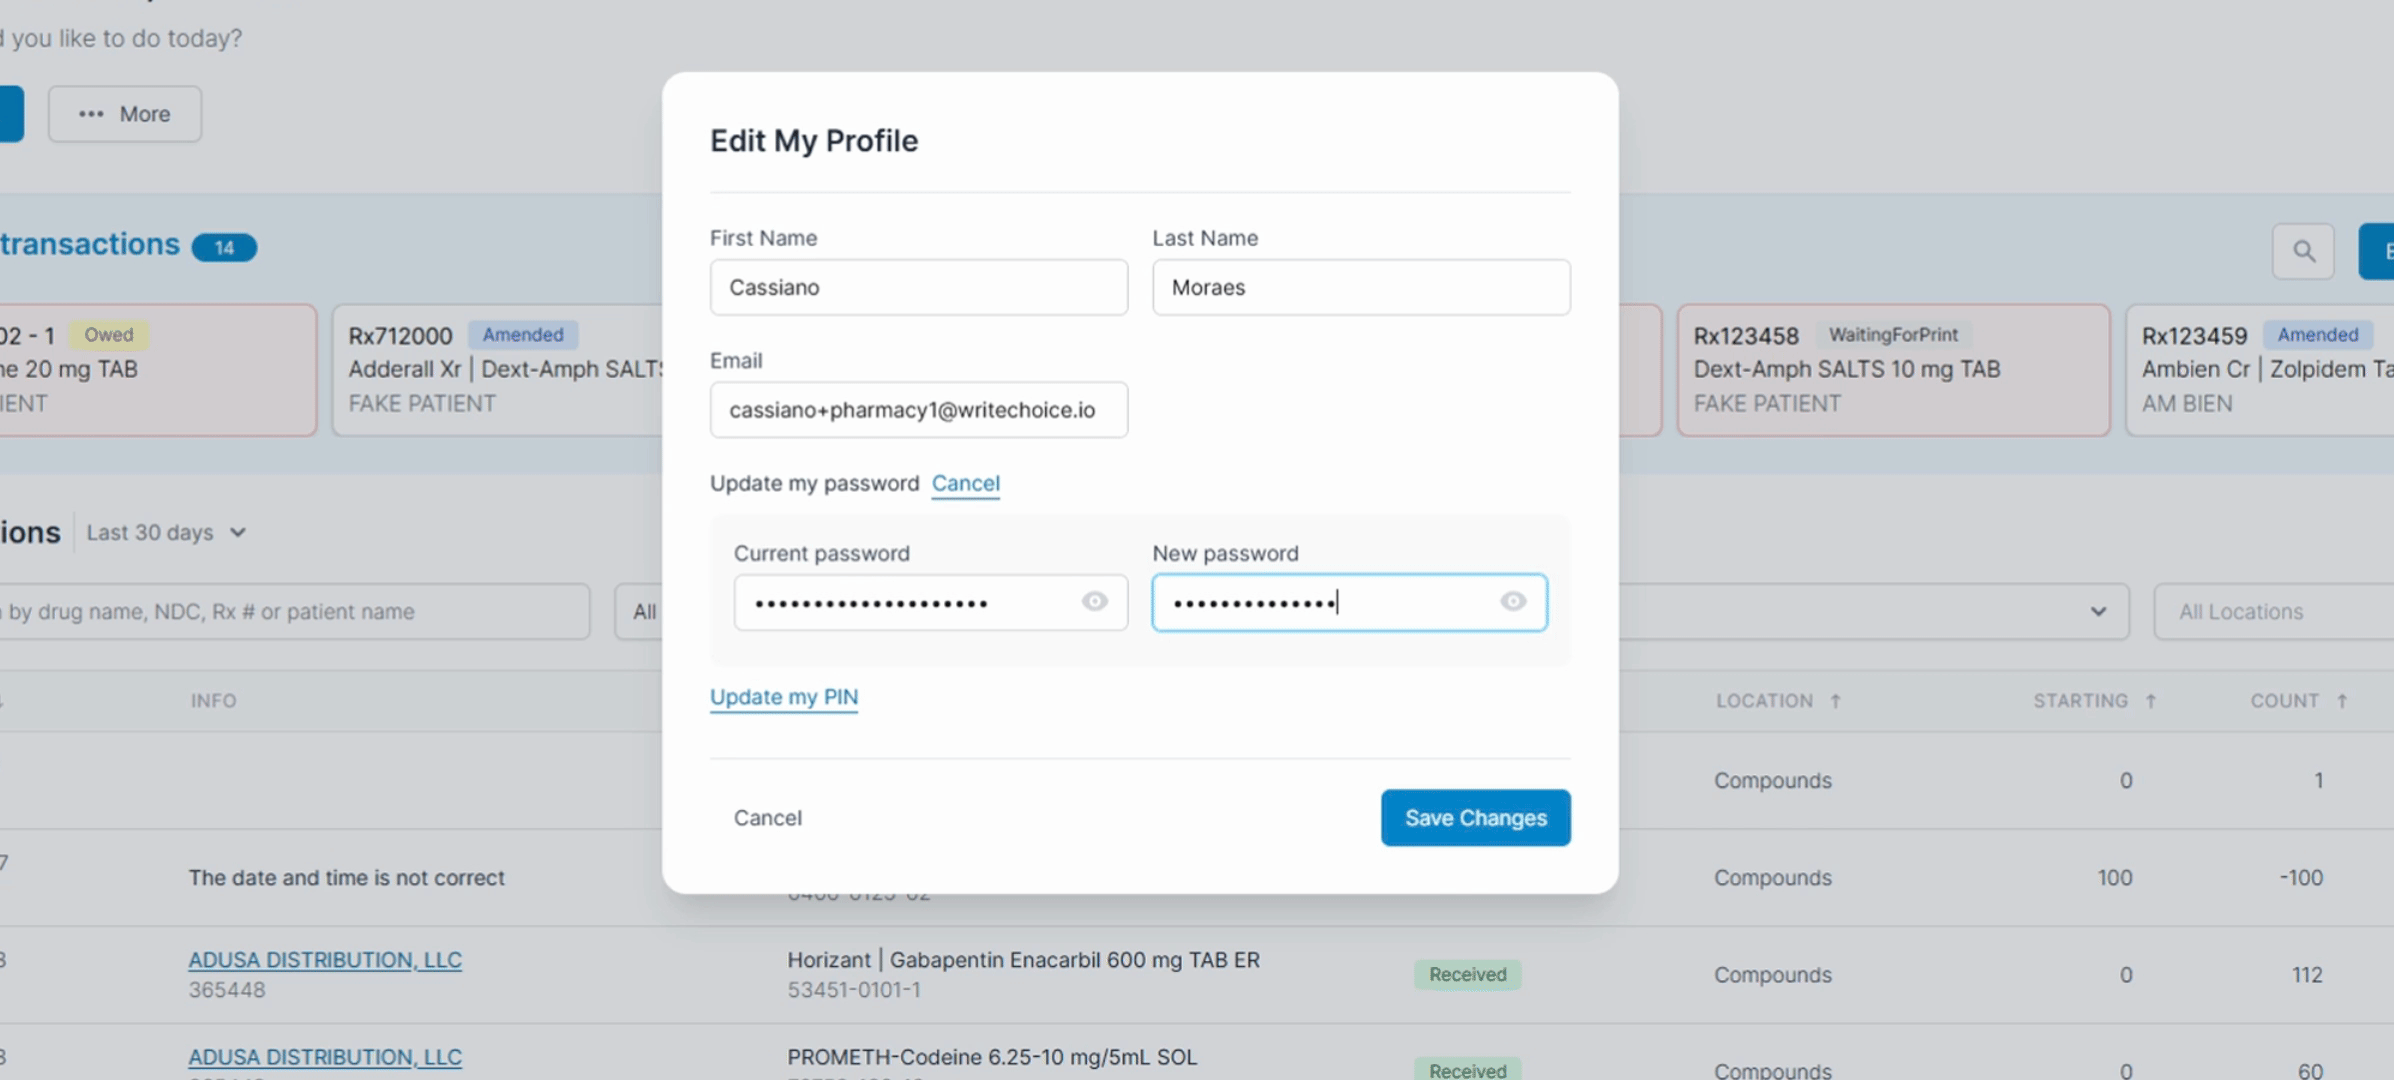Click the search magnifier icon
2394x1080 pixels.
click(2303, 251)
